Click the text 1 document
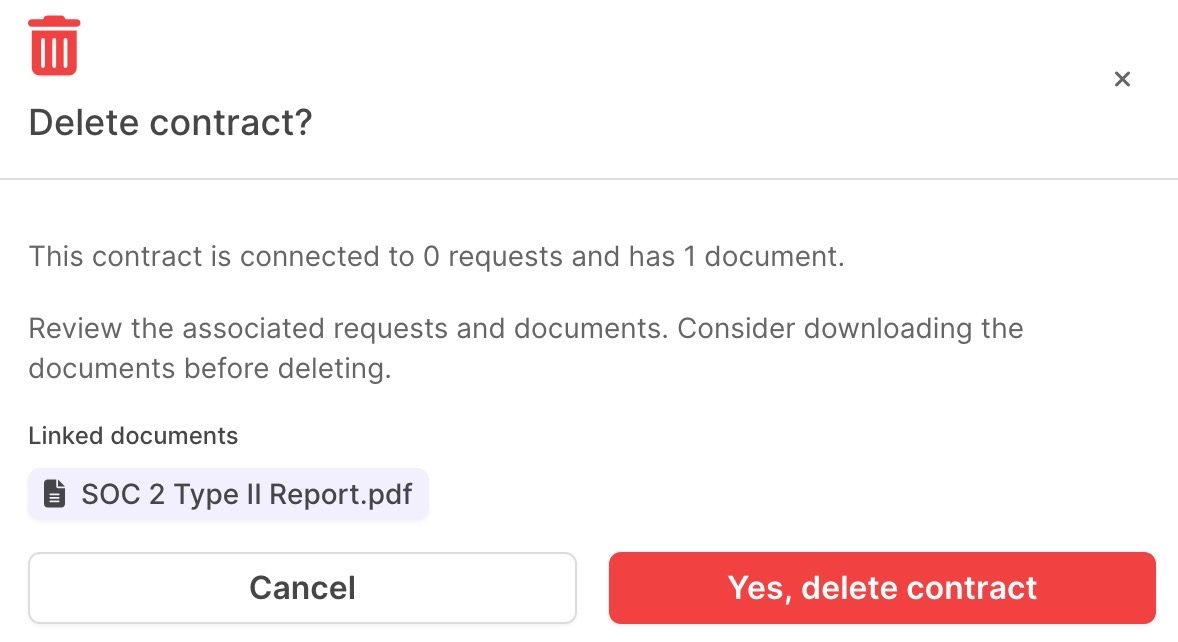This screenshot has height=642, width=1178. [x=763, y=257]
